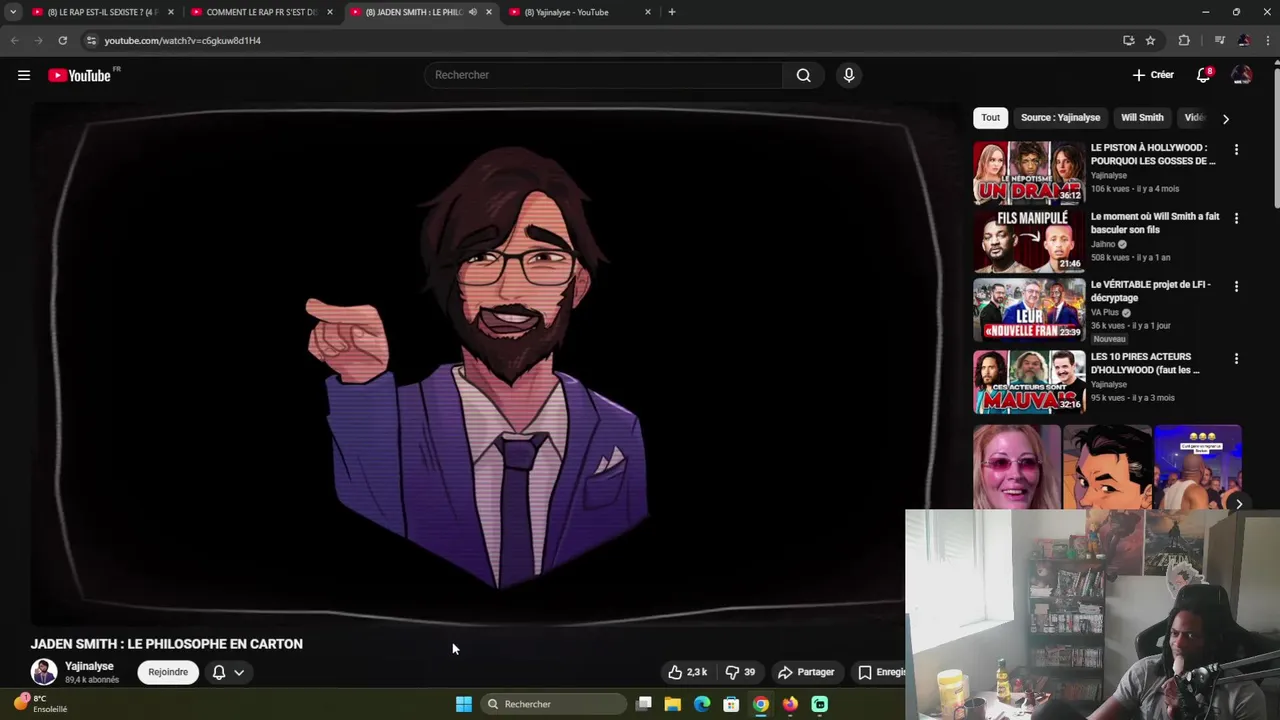Open the YouTube hamburger guide menu
Viewport: 1280px width, 720px height.
point(24,75)
